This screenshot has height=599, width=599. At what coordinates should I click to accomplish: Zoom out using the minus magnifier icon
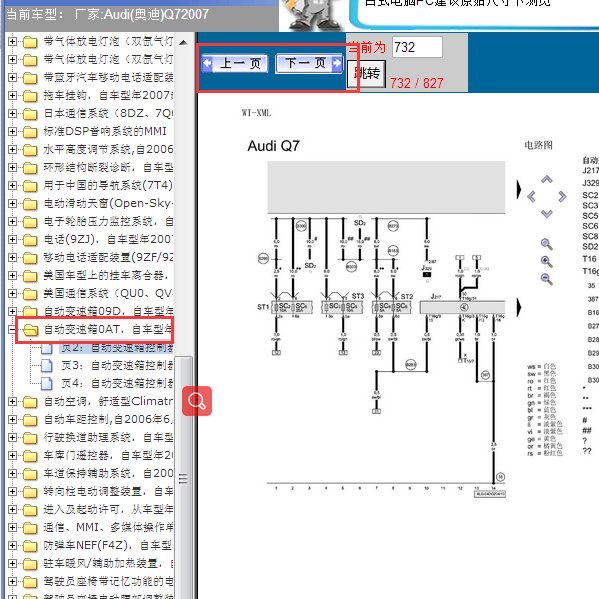[x=547, y=279]
